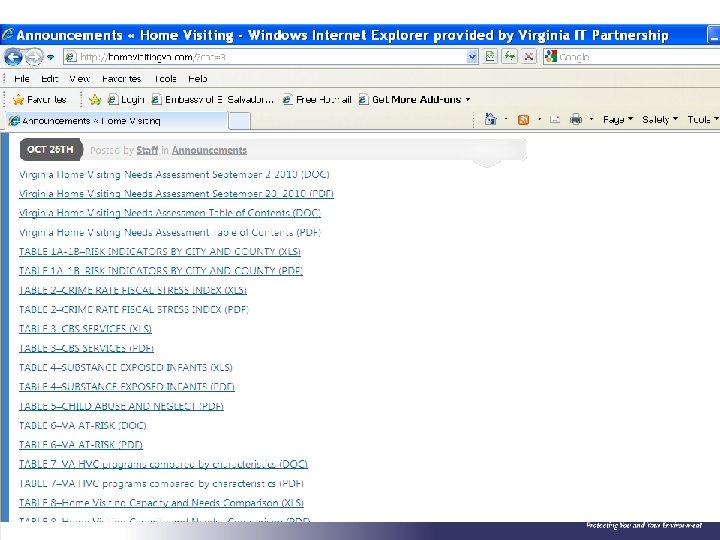The height and width of the screenshot is (540, 720).
Task: Open Needs Assessment September 20 2010 PDF
Action: click(176, 194)
